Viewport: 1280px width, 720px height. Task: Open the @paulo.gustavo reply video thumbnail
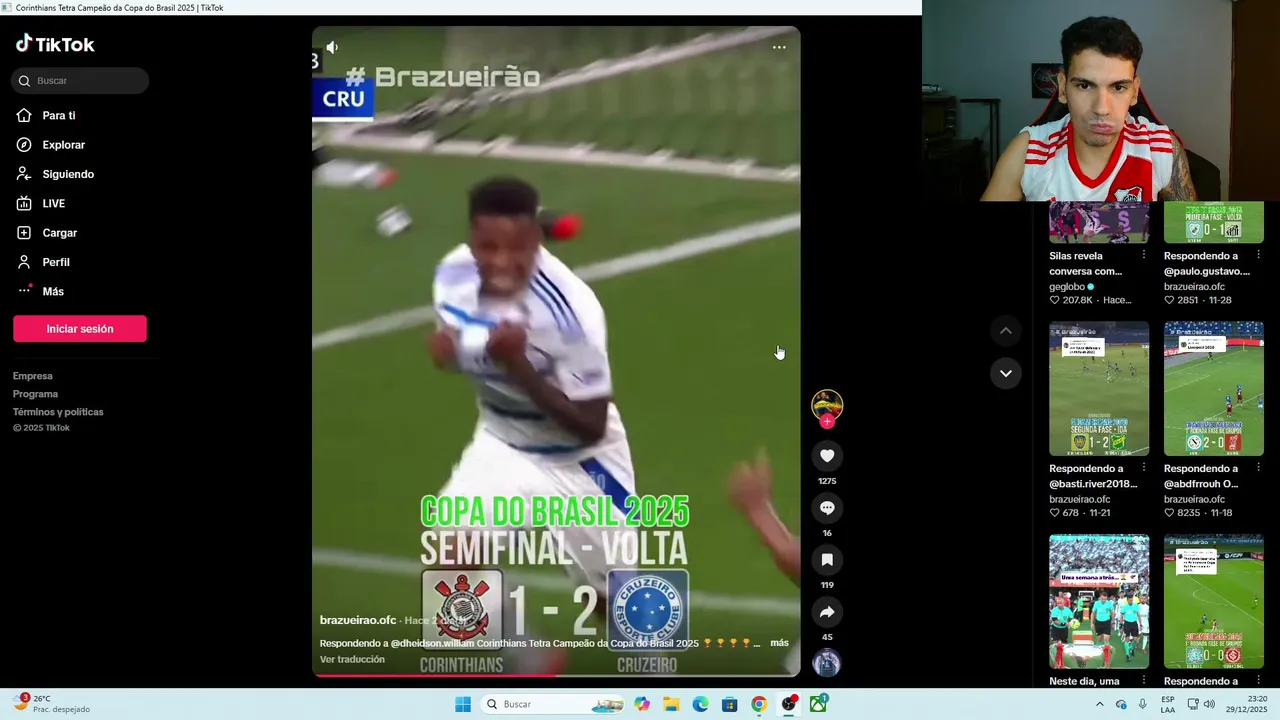1214,222
